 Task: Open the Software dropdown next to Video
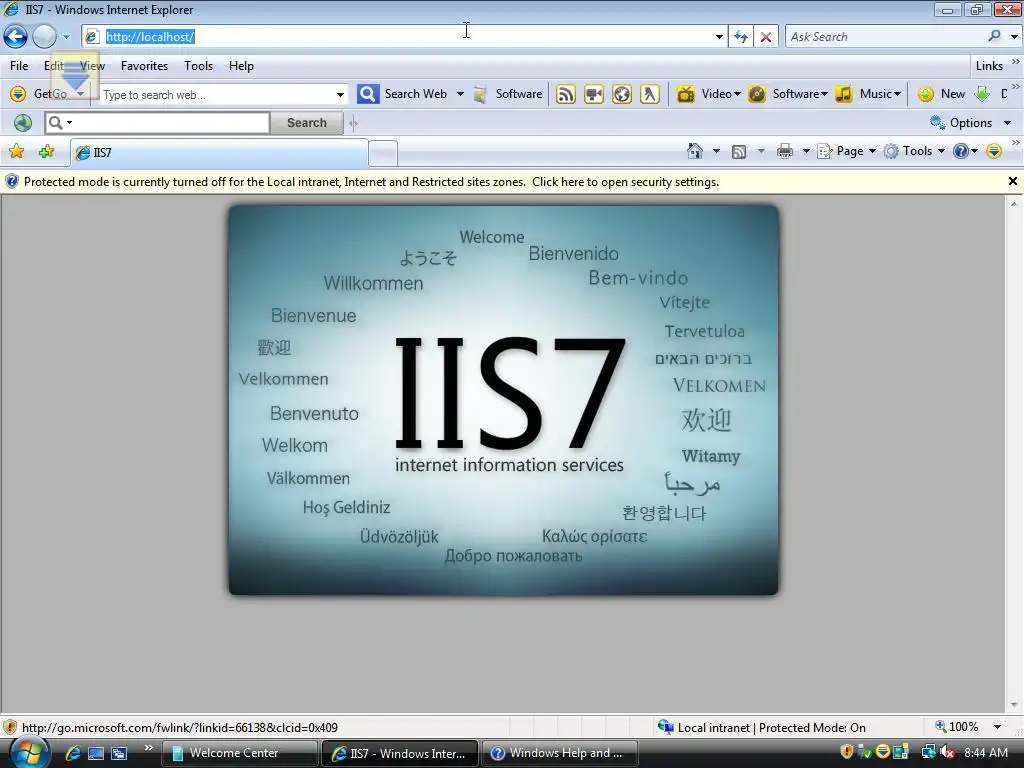pyautogui.click(x=824, y=94)
